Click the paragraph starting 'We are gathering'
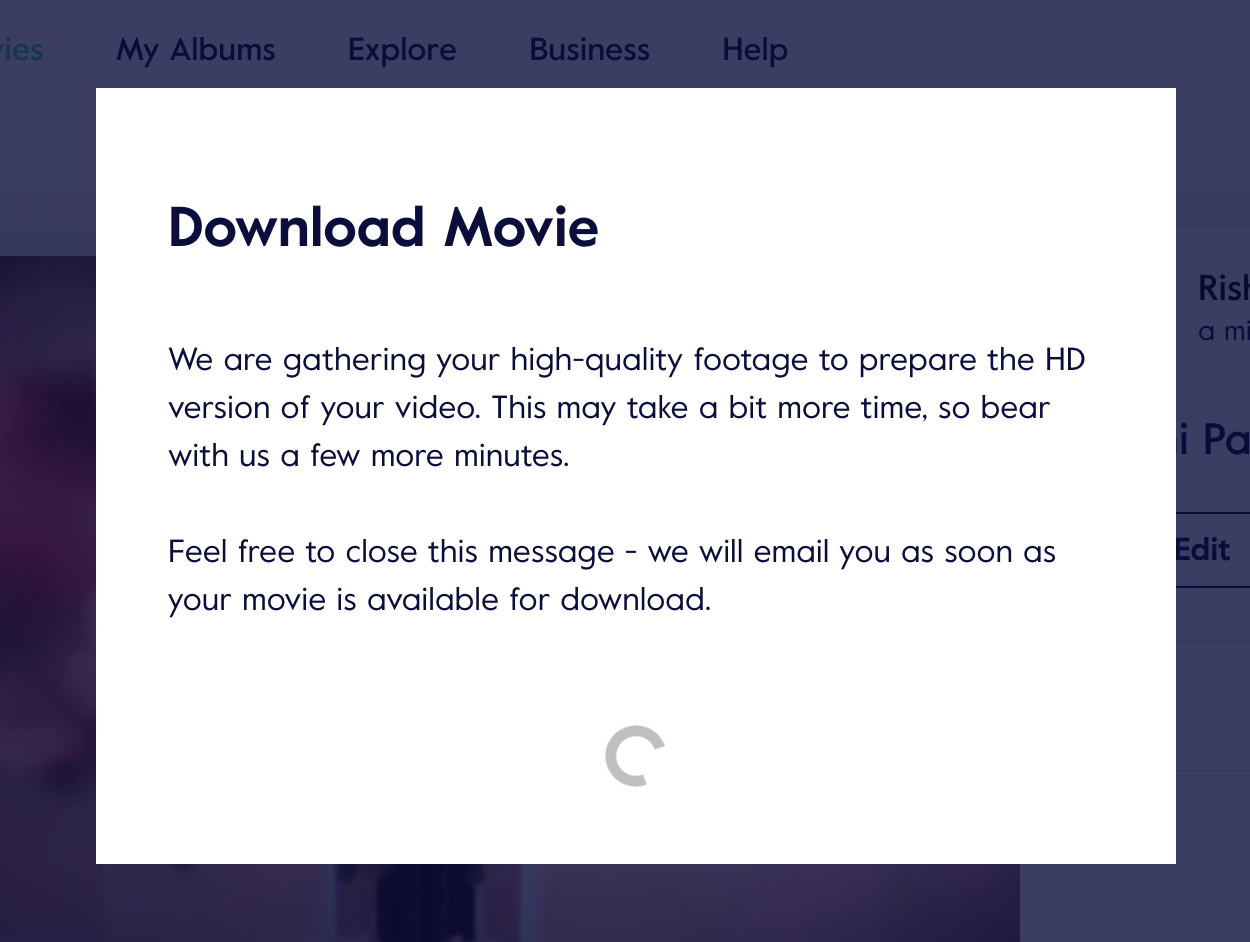The height and width of the screenshot is (942, 1250). pos(627,407)
